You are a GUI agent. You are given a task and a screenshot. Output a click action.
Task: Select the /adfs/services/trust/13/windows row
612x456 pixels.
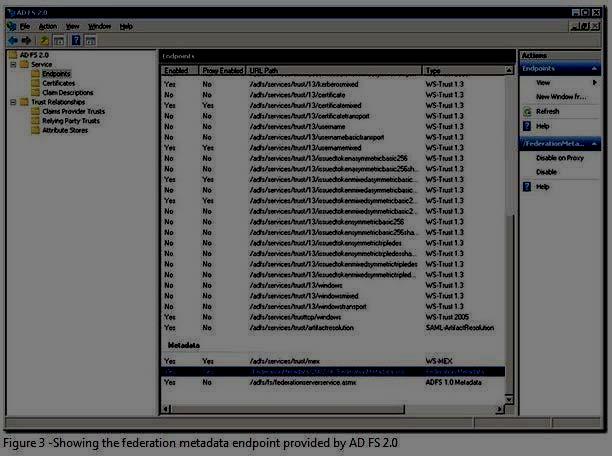point(333,285)
